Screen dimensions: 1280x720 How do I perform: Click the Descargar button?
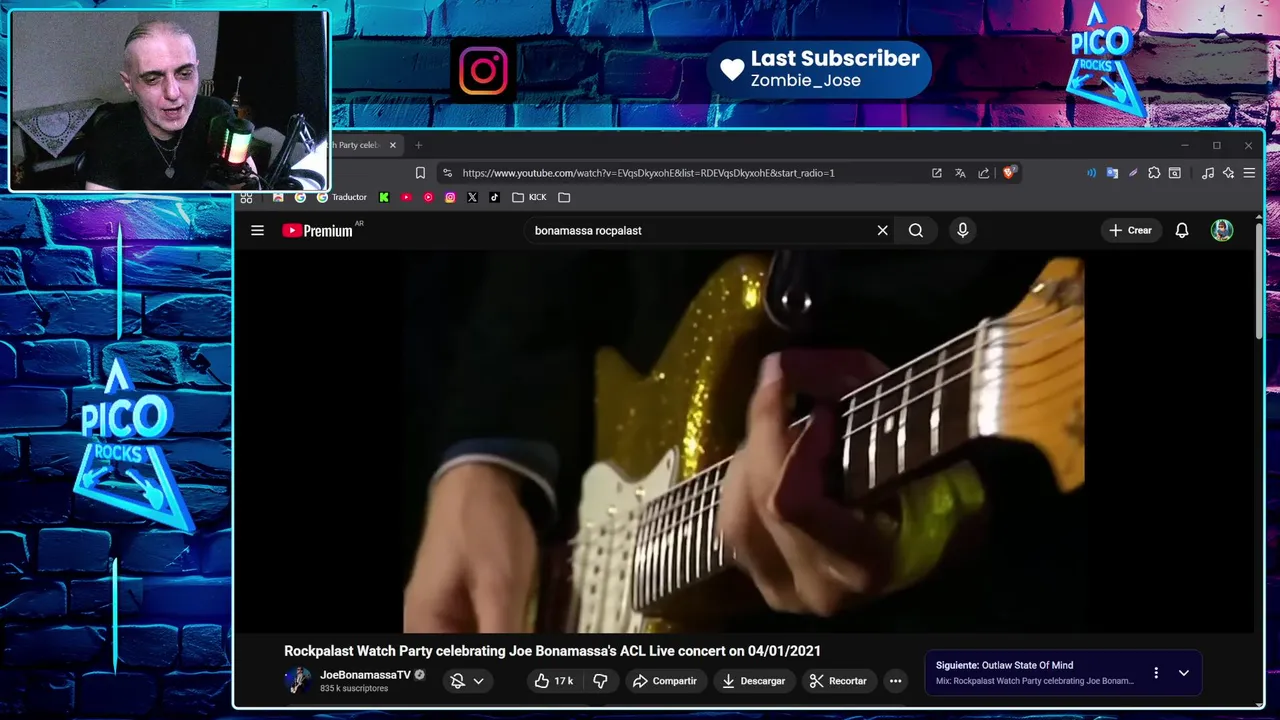[x=754, y=681]
